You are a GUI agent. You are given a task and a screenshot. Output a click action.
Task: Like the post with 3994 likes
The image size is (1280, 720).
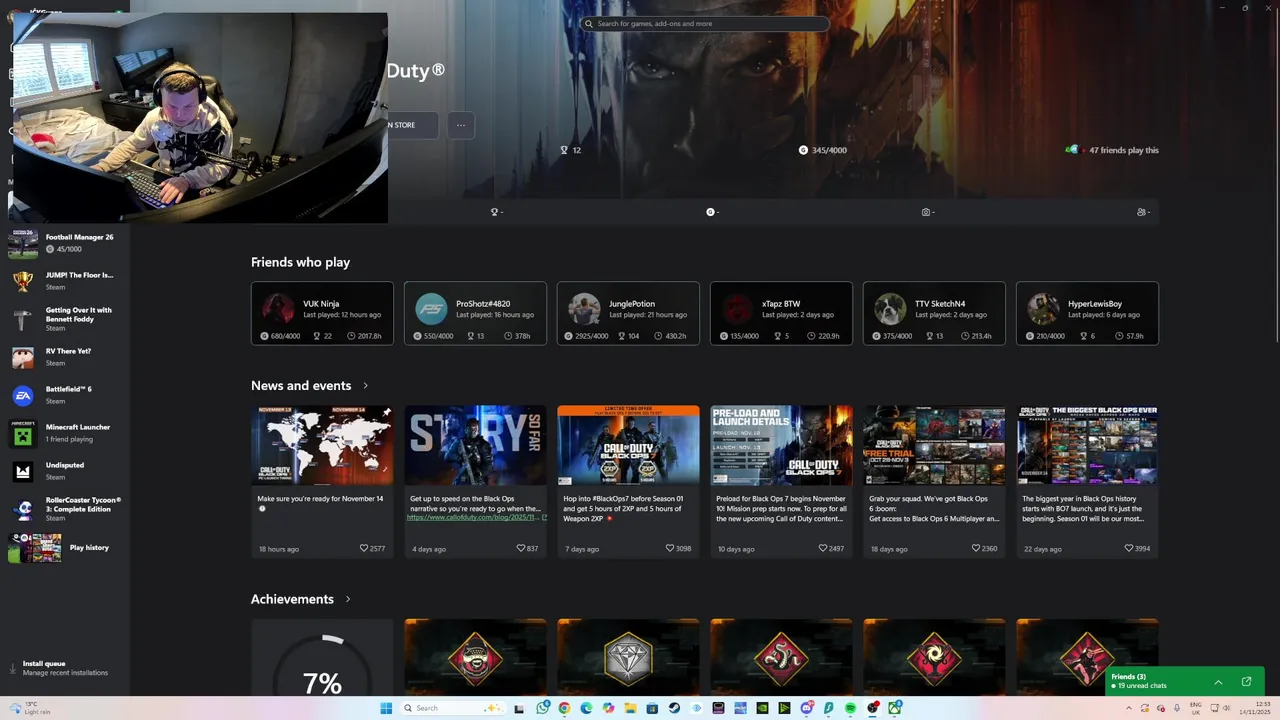1129,548
